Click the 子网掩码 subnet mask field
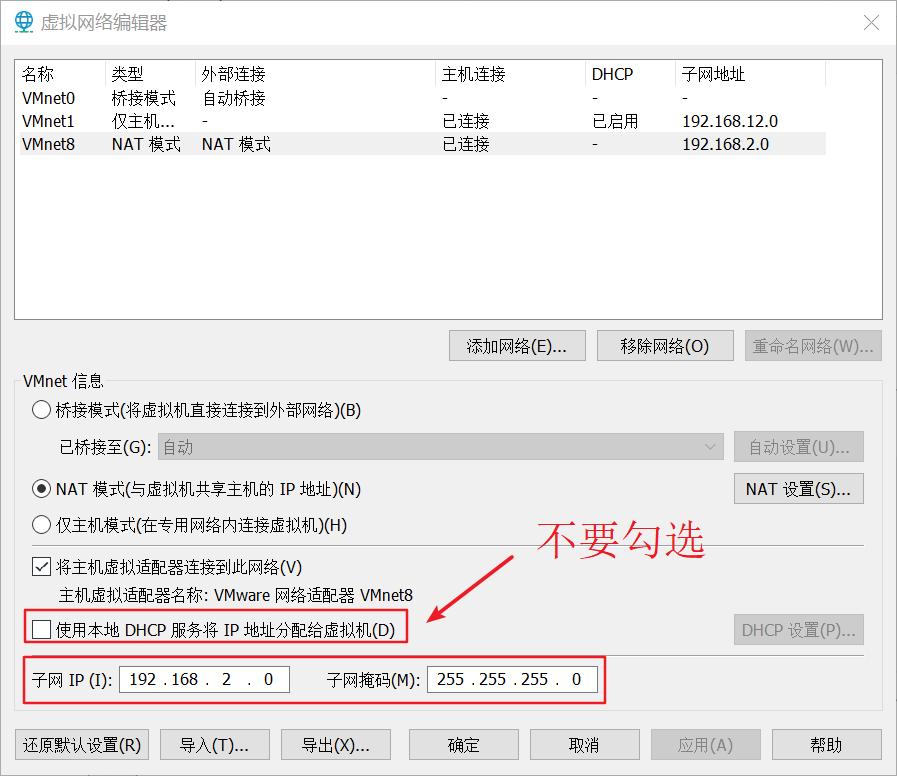Image resolution: width=897 pixels, height=776 pixels. coord(513,679)
